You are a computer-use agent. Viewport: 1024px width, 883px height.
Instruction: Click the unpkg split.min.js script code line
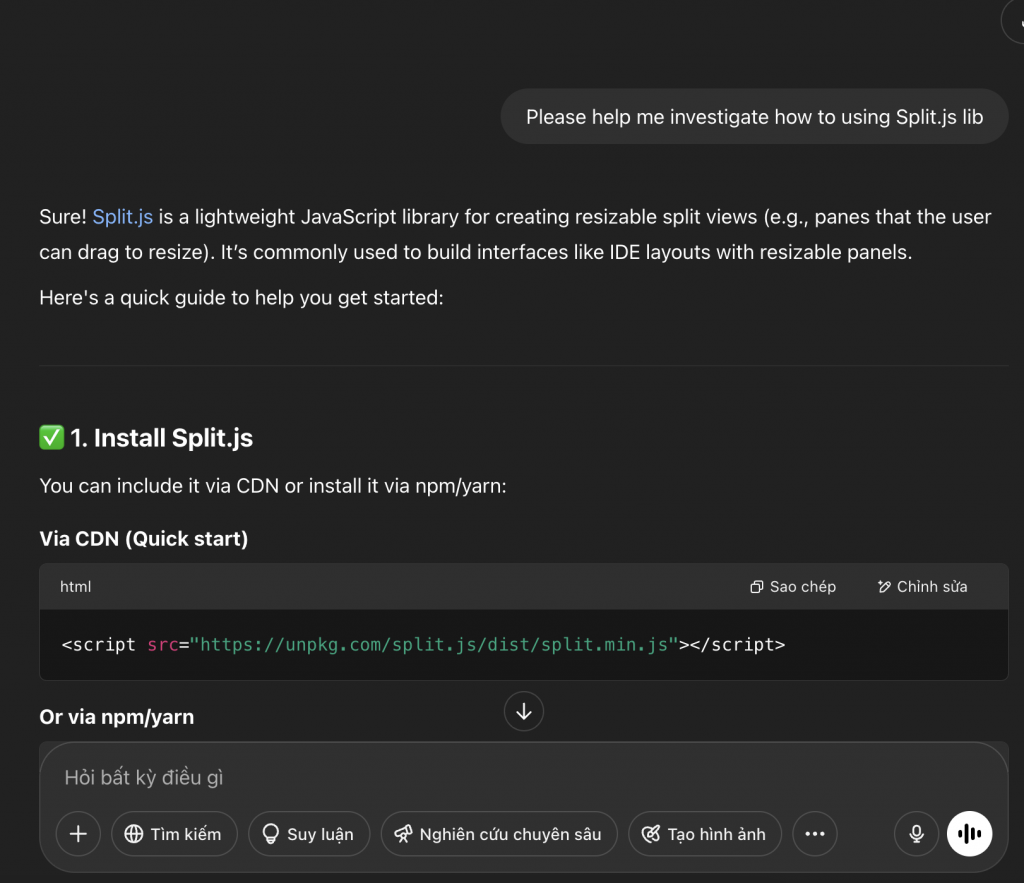[423, 645]
